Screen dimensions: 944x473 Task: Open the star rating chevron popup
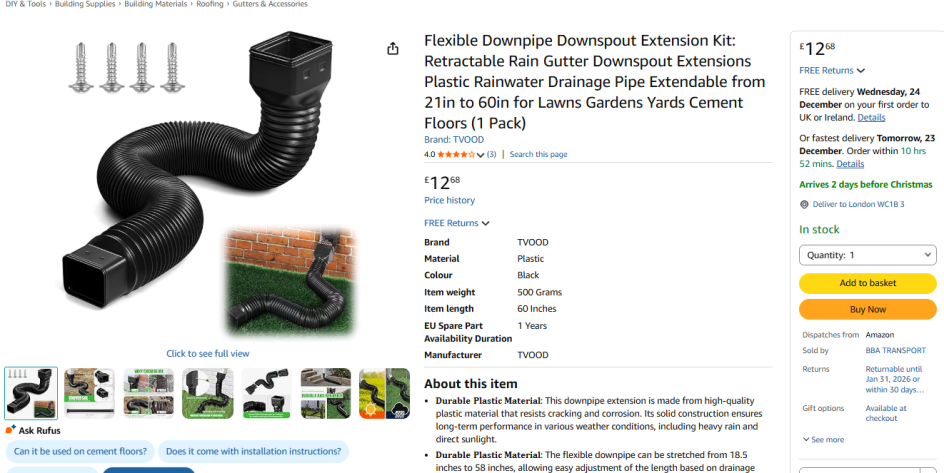(x=480, y=155)
